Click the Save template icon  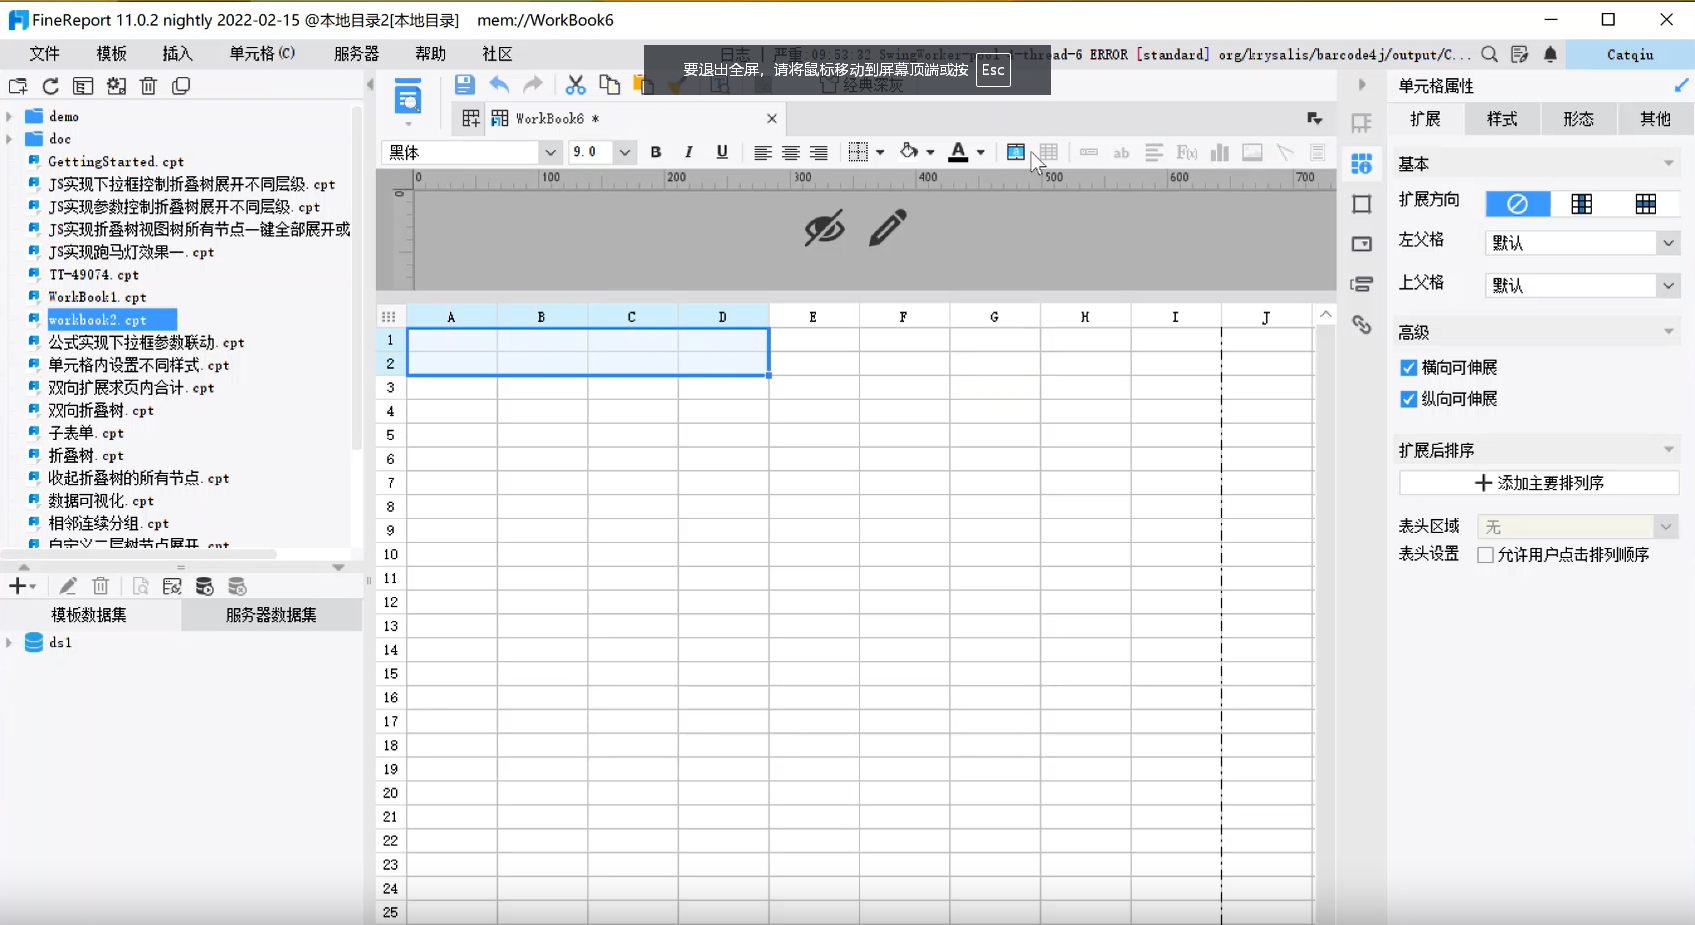(x=464, y=85)
